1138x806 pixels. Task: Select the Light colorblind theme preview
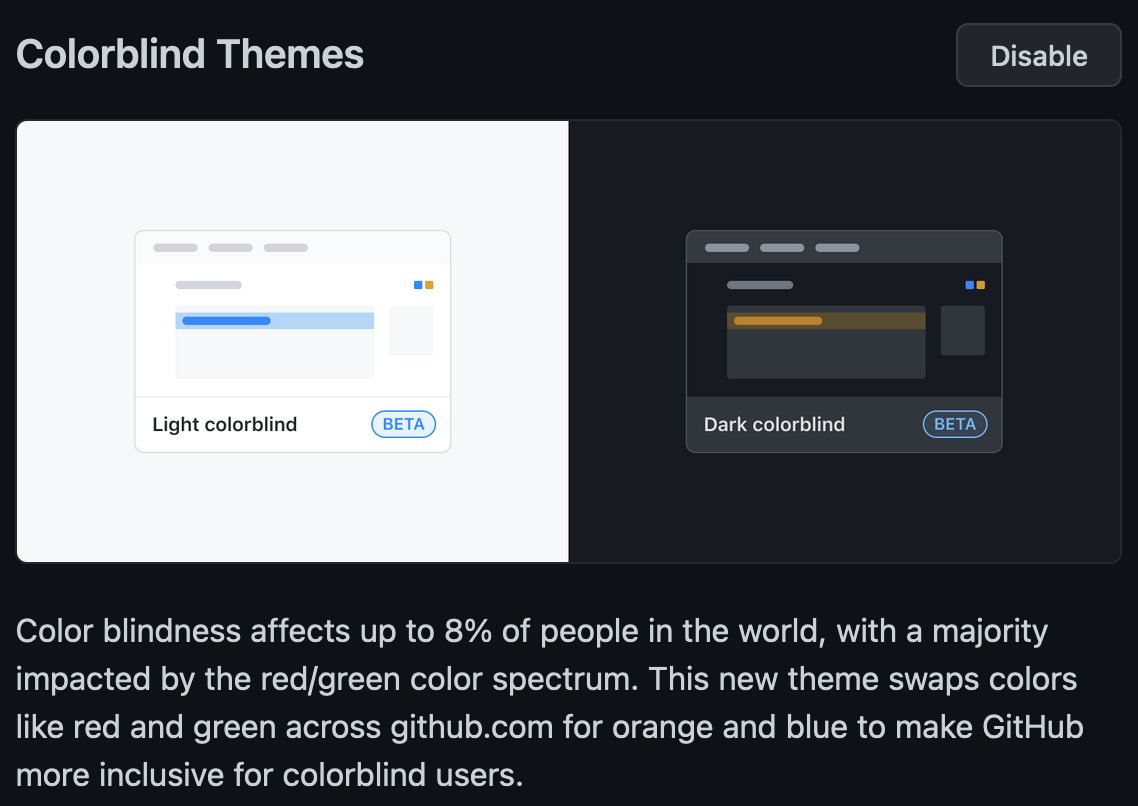[292, 342]
